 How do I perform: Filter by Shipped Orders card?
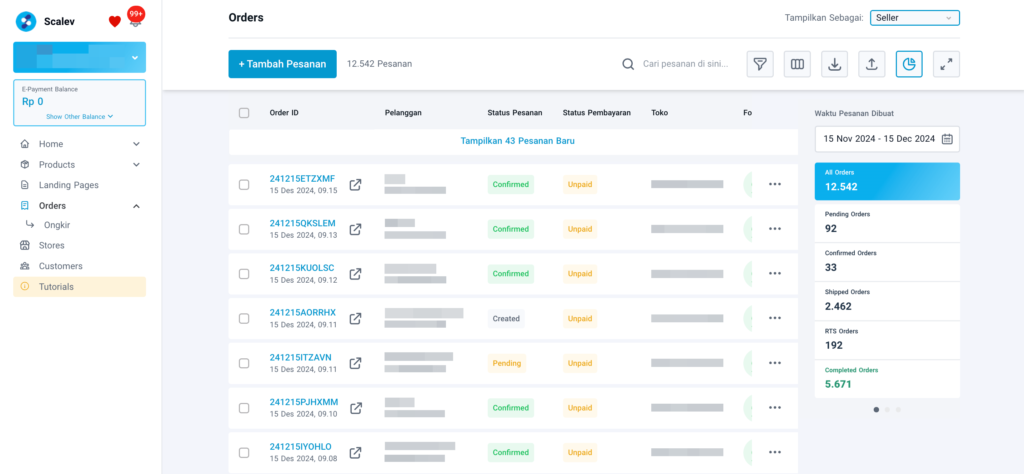pos(887,300)
